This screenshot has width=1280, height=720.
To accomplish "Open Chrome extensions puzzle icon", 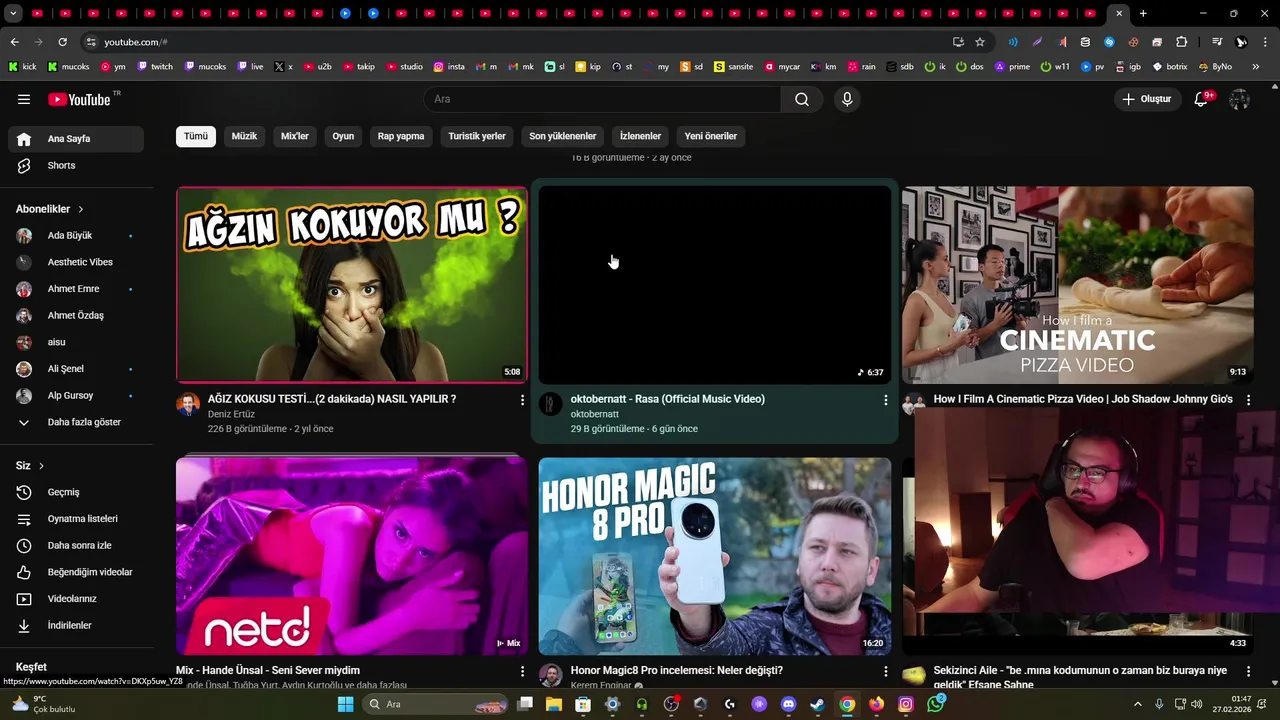I will point(1181,42).
